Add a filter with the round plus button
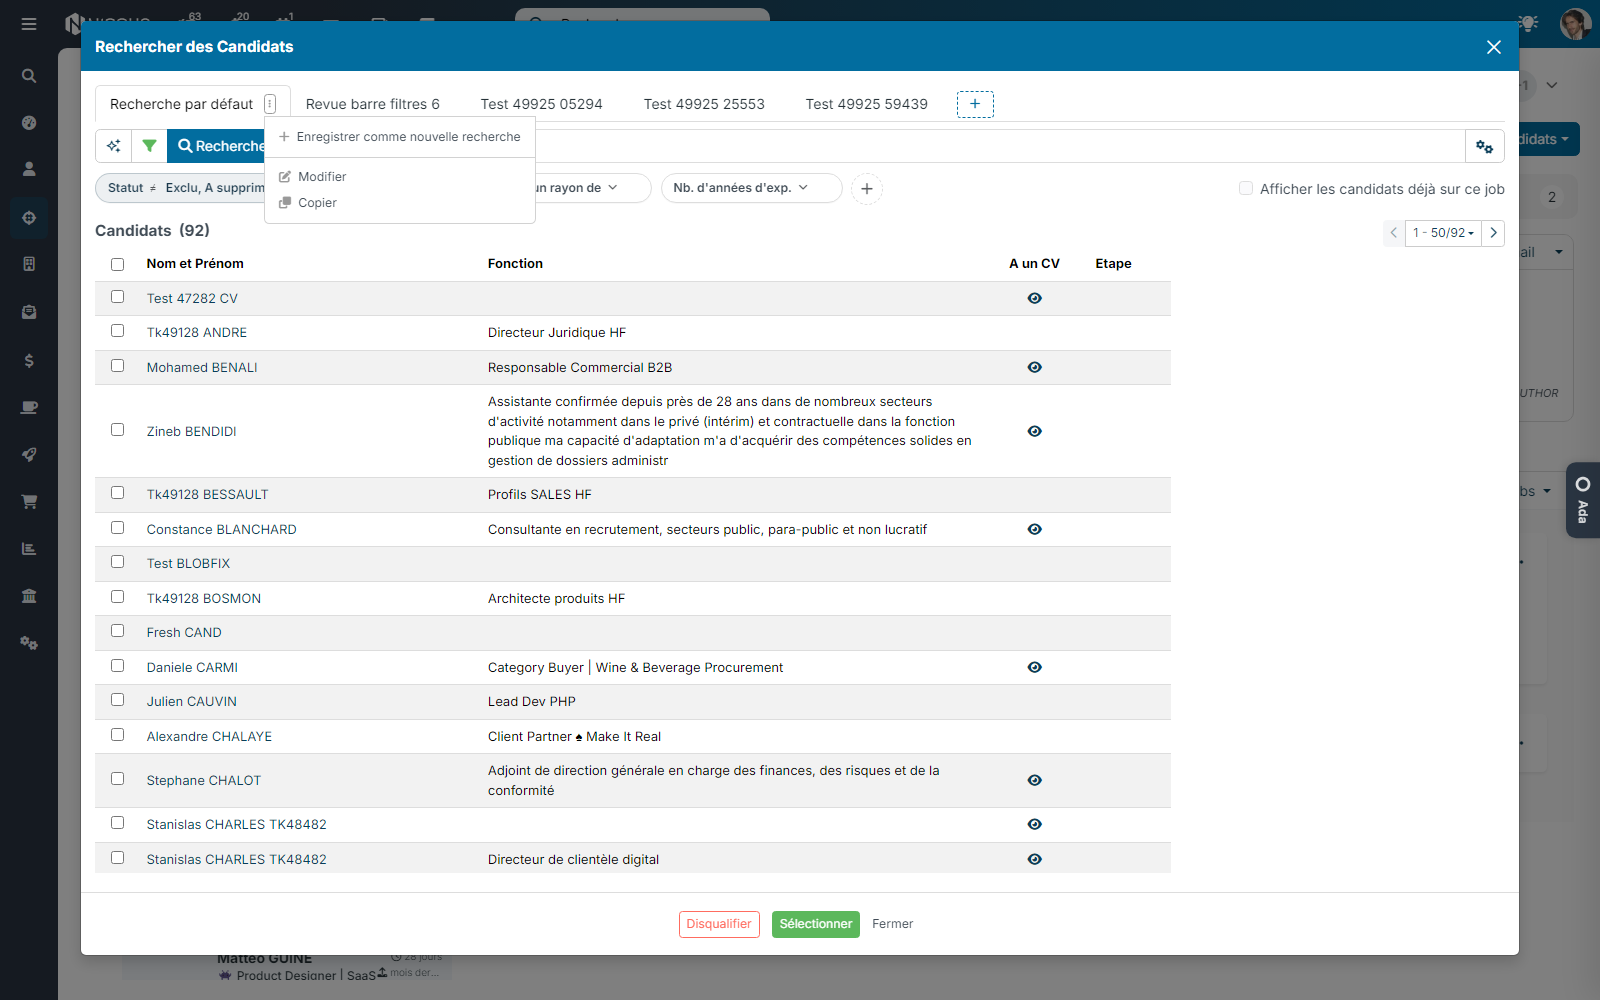Screen dimensions: 1600x1000 click(x=867, y=188)
